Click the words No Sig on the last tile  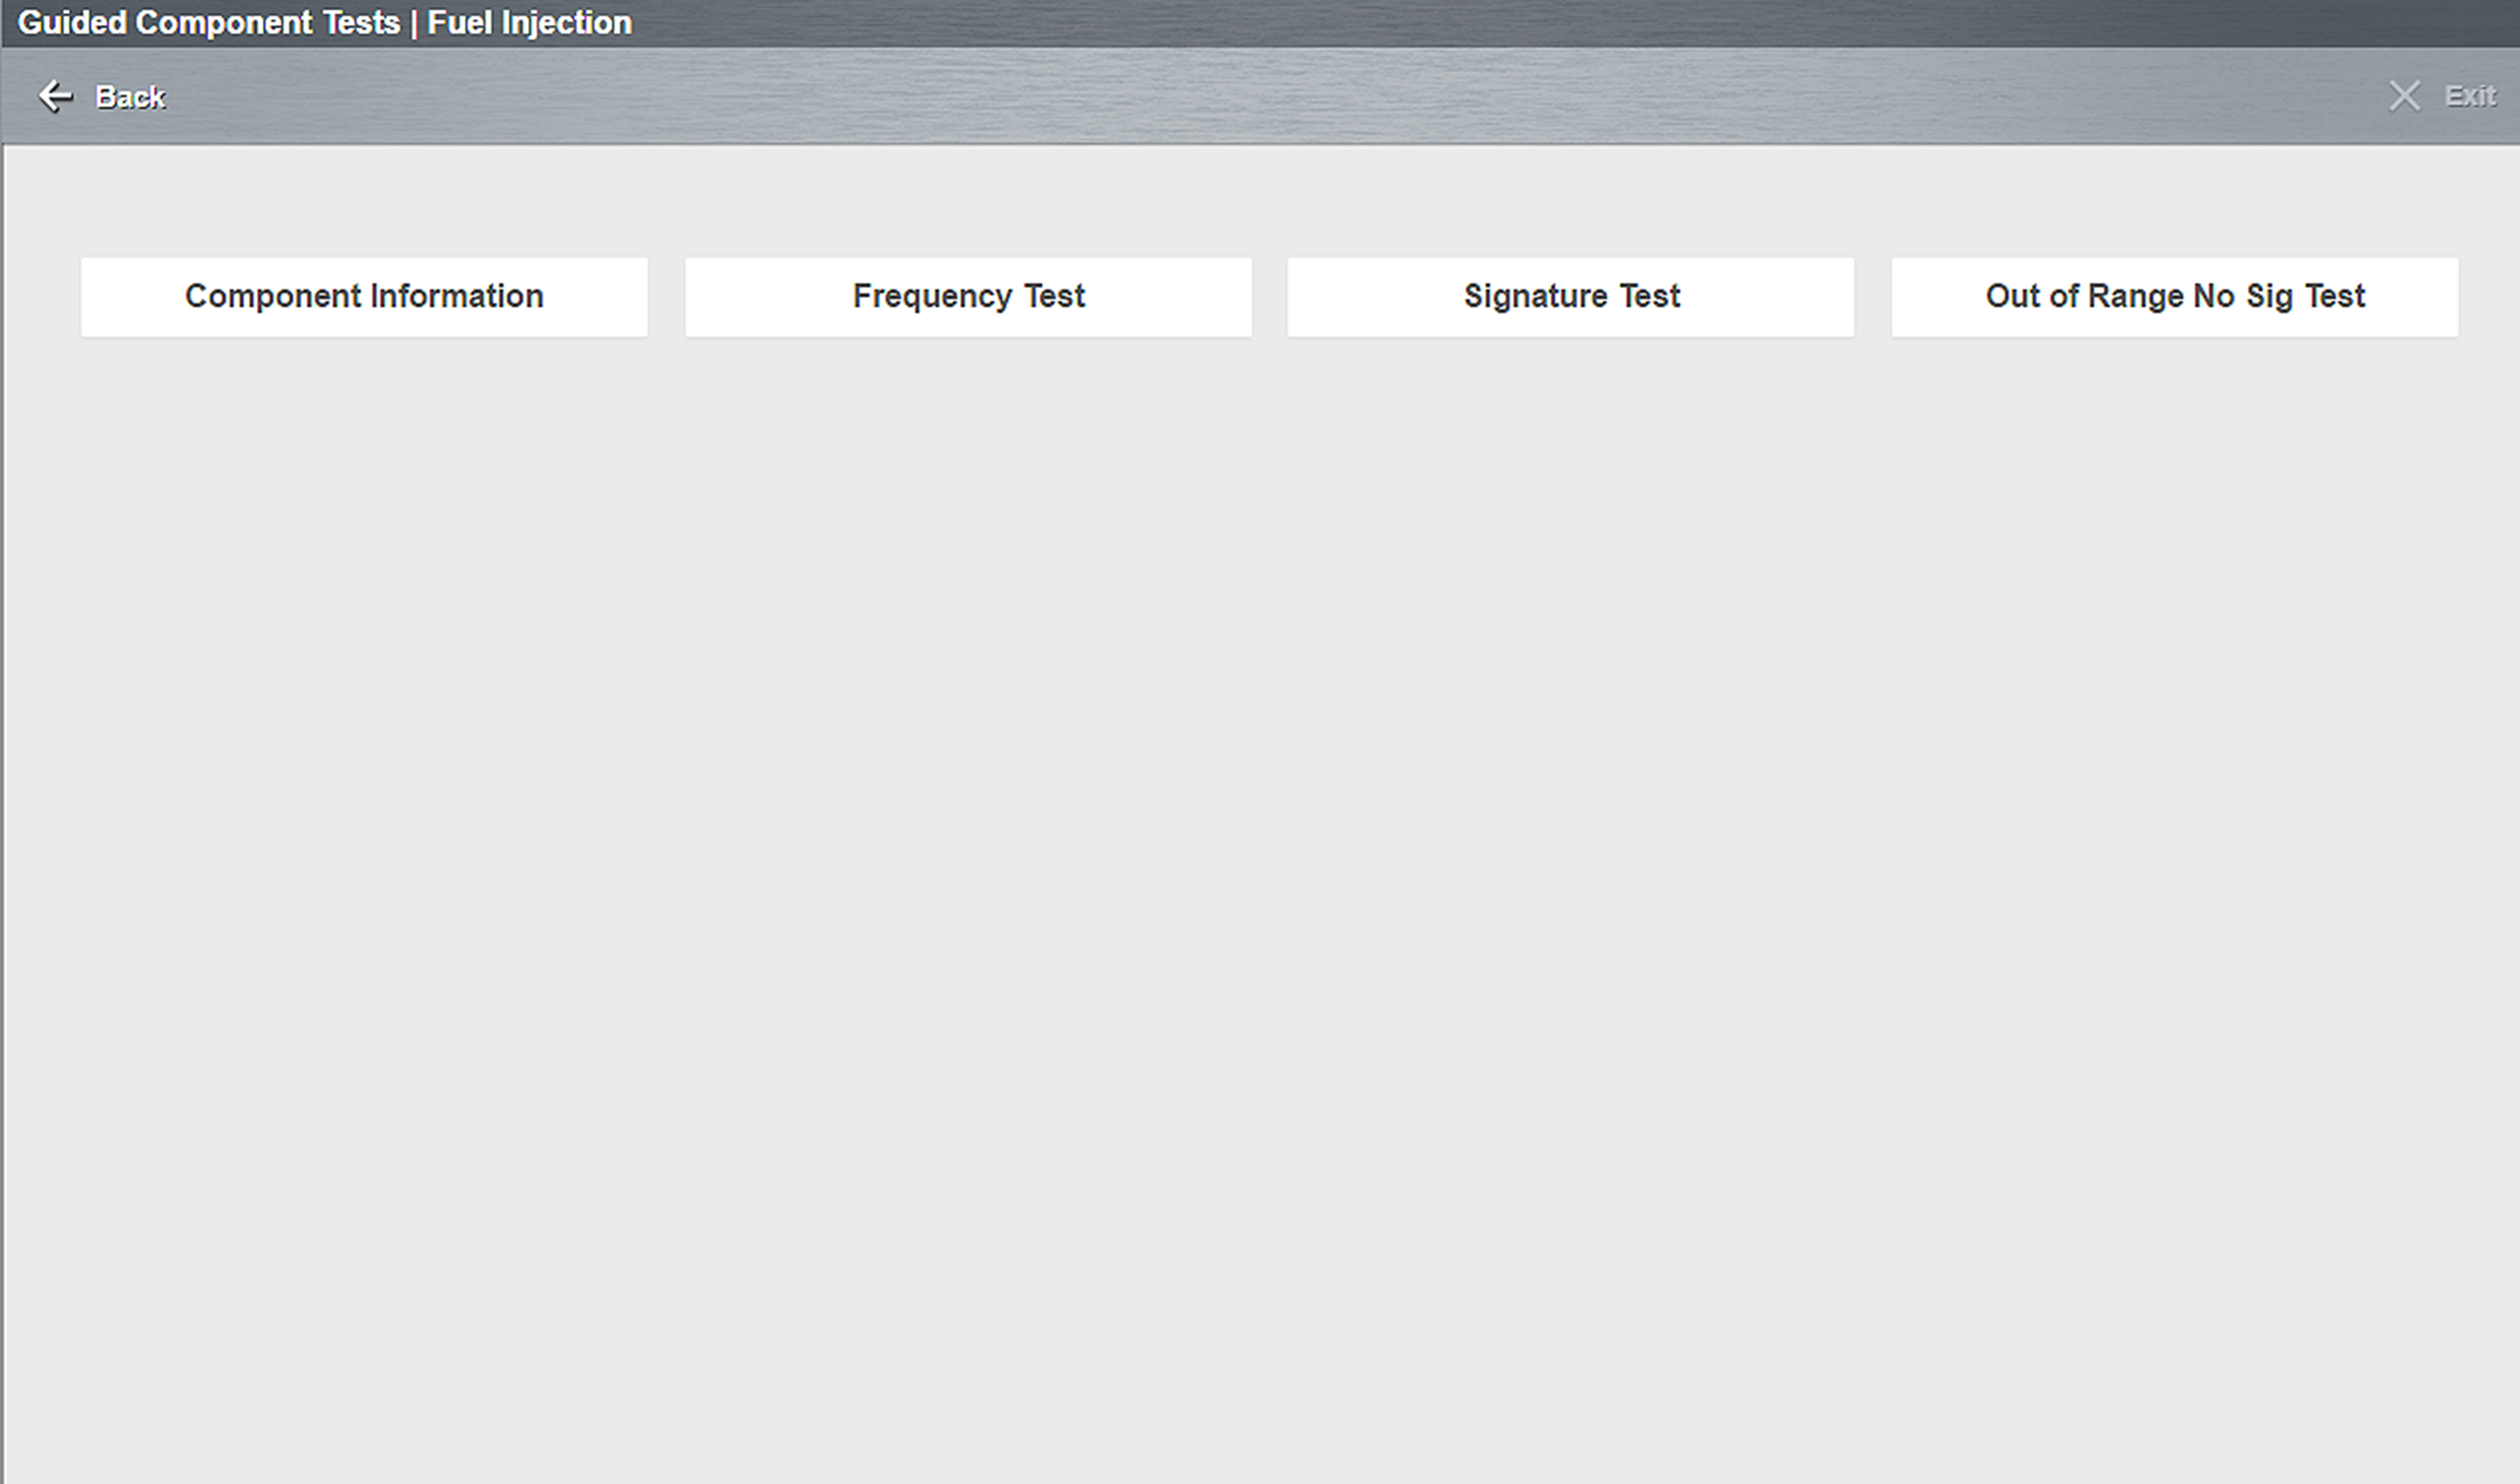[x=2243, y=296]
